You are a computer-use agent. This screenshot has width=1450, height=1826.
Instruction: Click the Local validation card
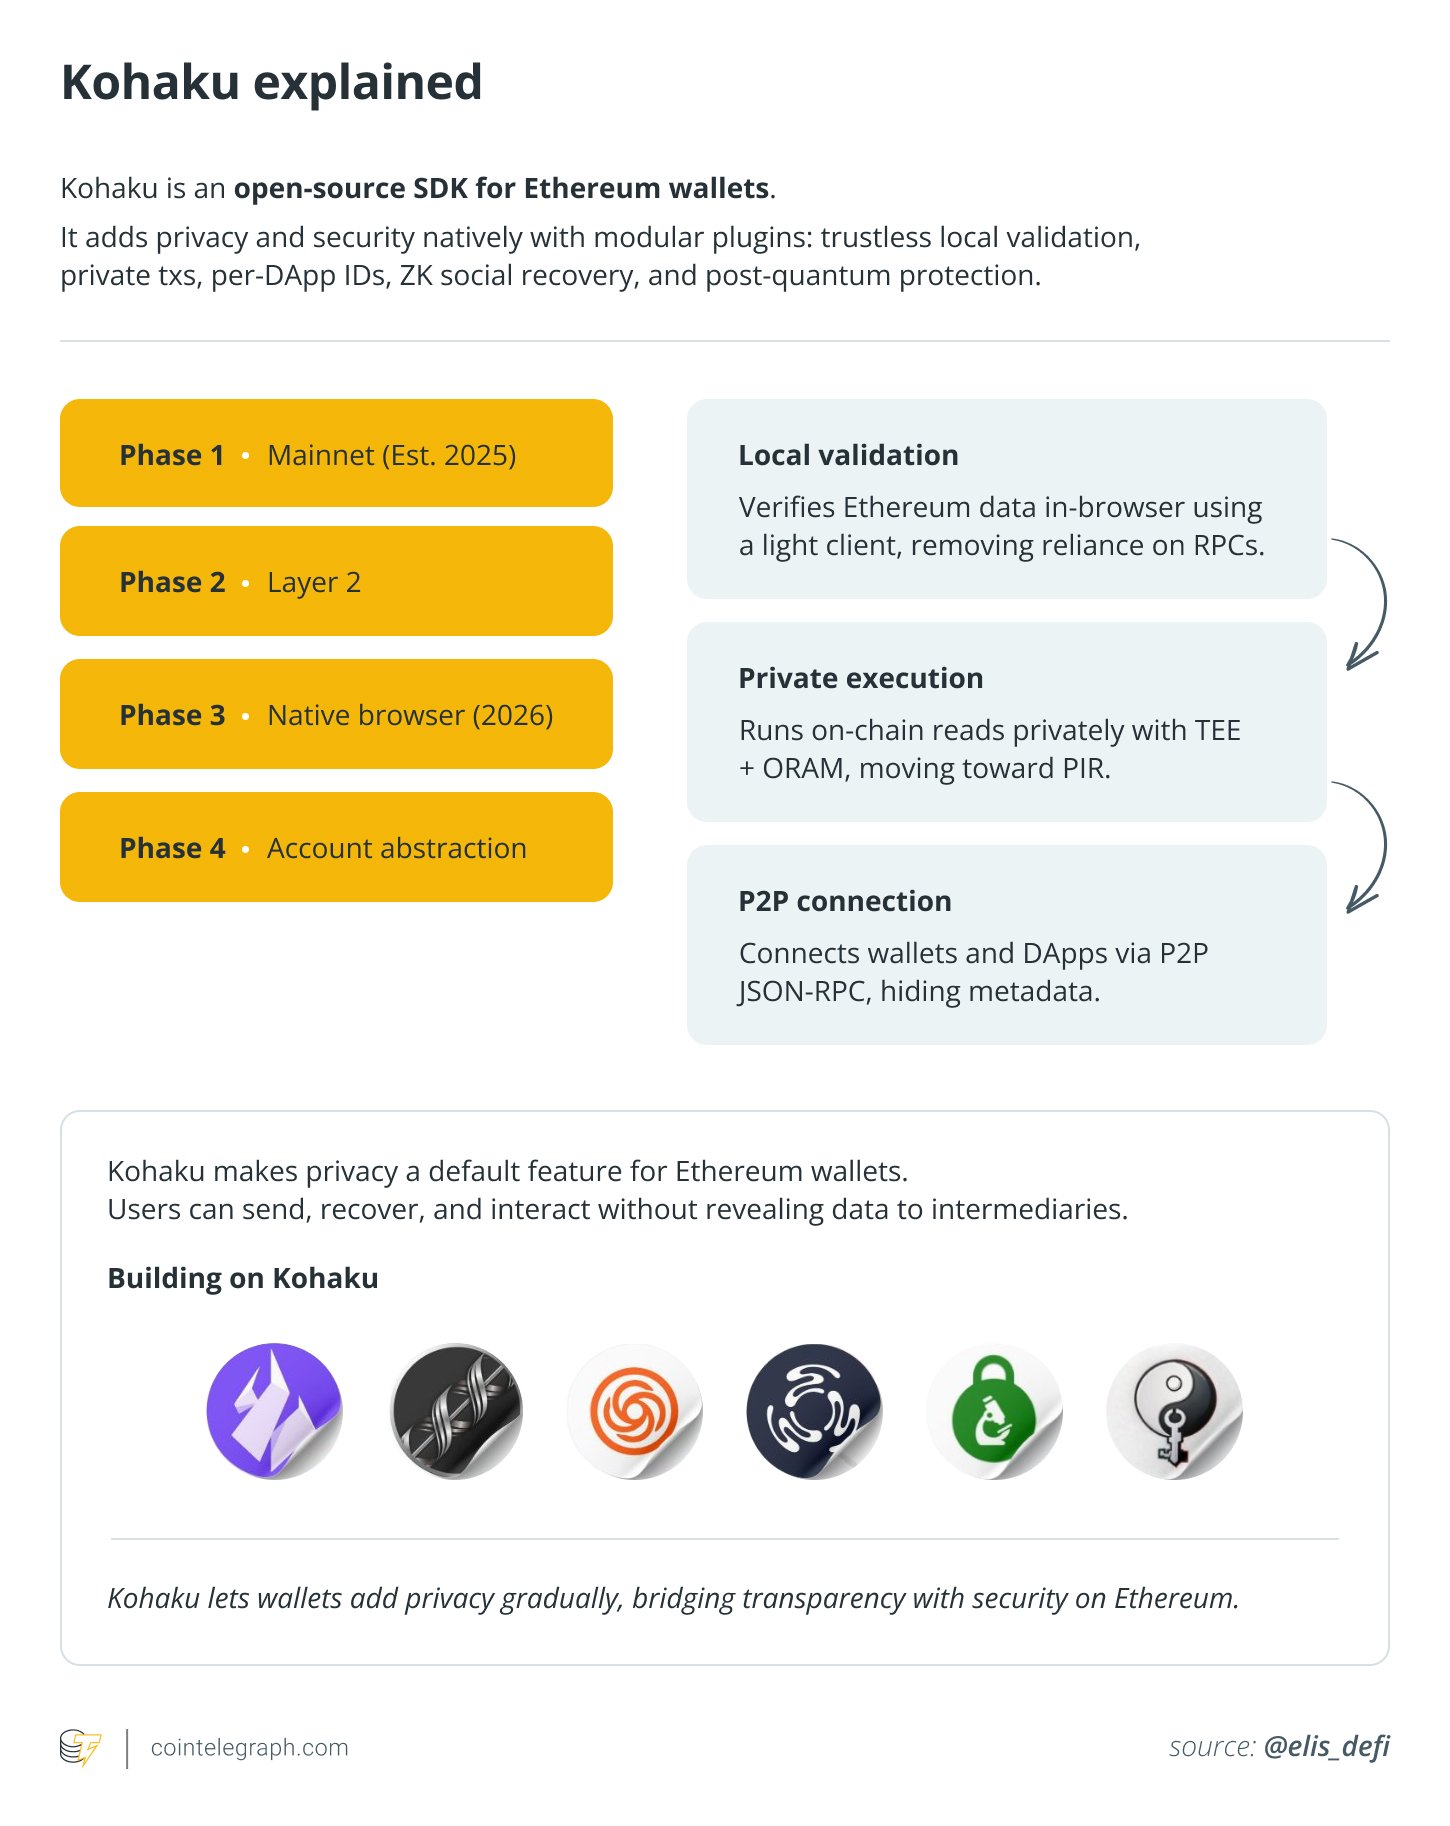point(1006,499)
